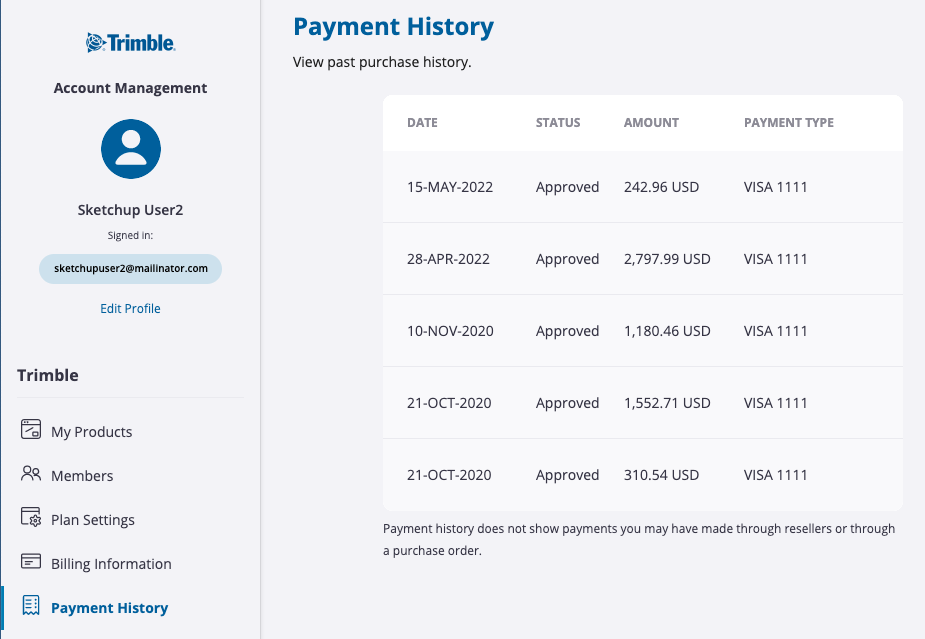Click Approved status in 10-NOV-2020 row
Screen dimensions: 925x639
568,331
